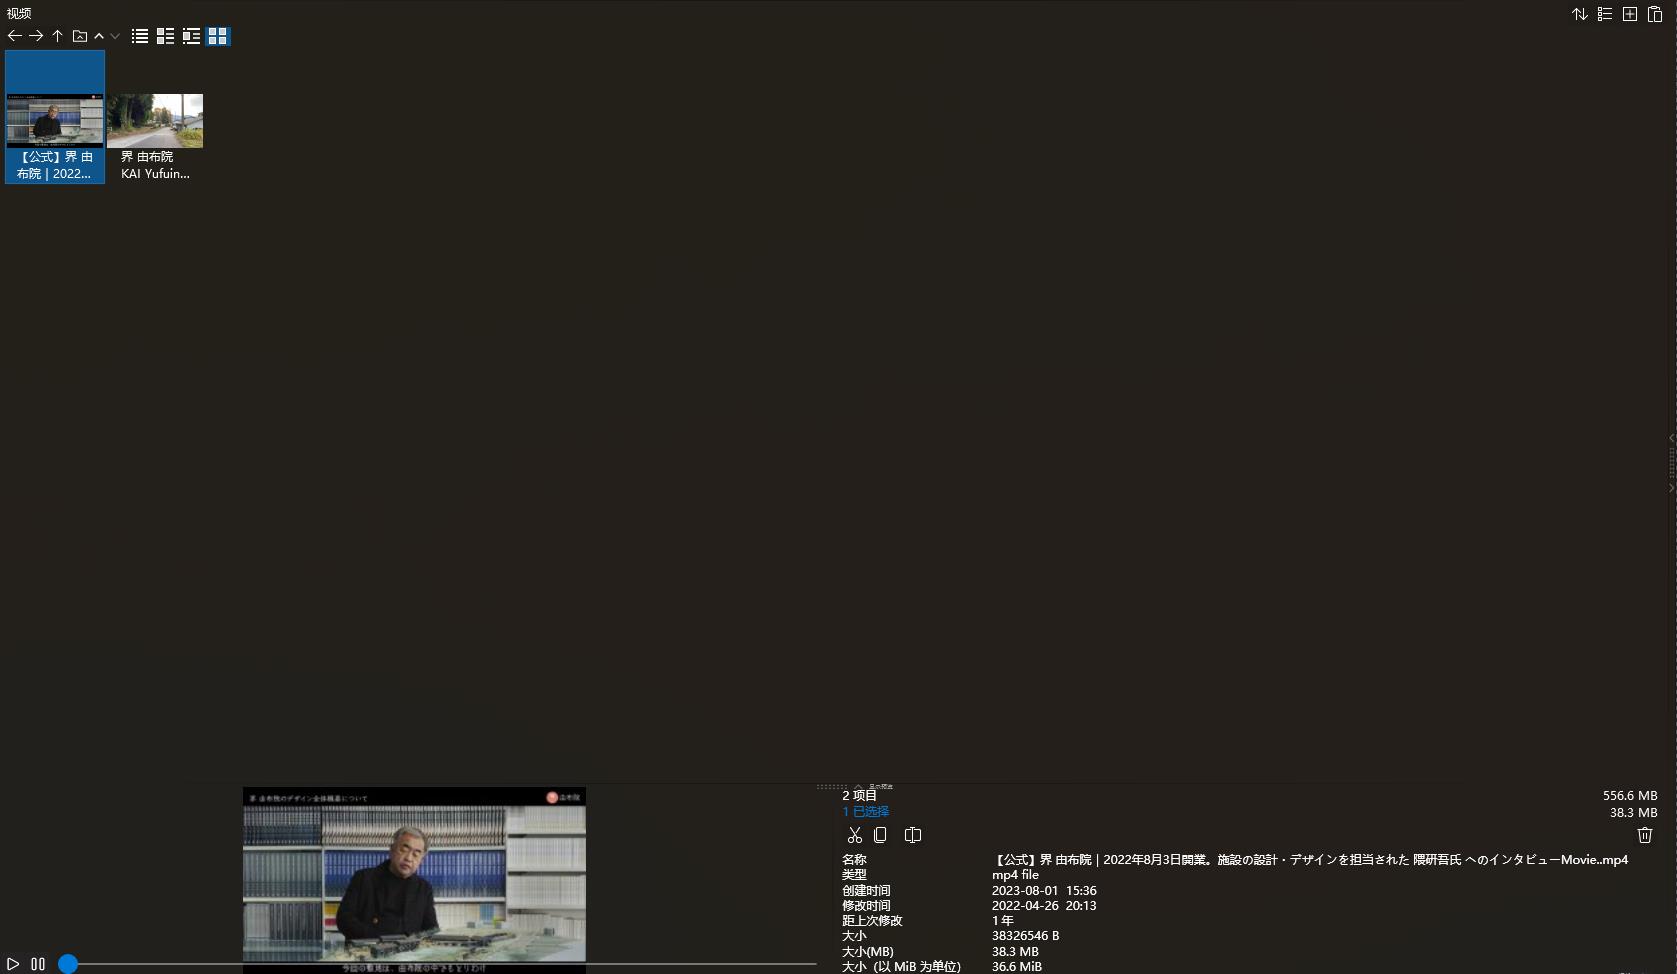Go forward with the right arrow
Viewport: 1677px width, 974px height.
point(36,36)
